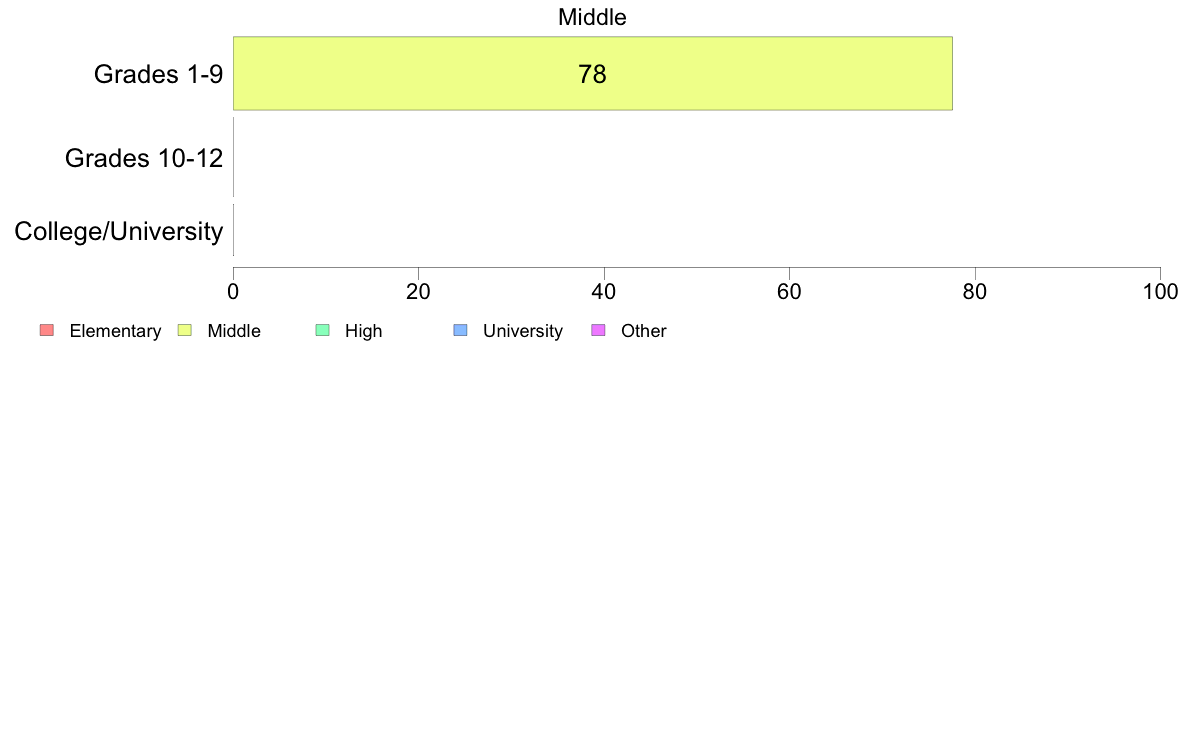Click the 0 tick label on x-axis
The height and width of the screenshot is (736, 1188).
point(233,291)
